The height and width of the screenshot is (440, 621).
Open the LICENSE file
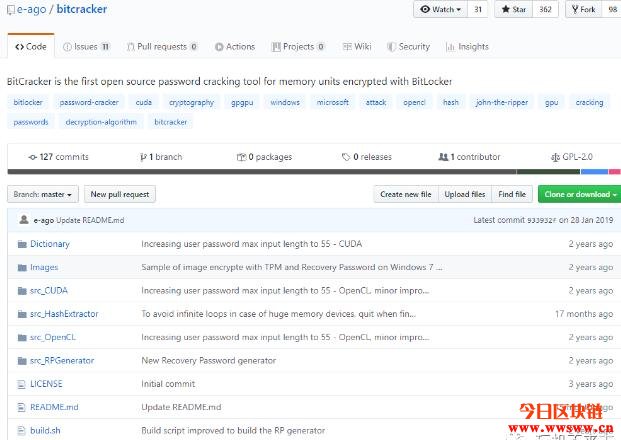tap(46, 384)
